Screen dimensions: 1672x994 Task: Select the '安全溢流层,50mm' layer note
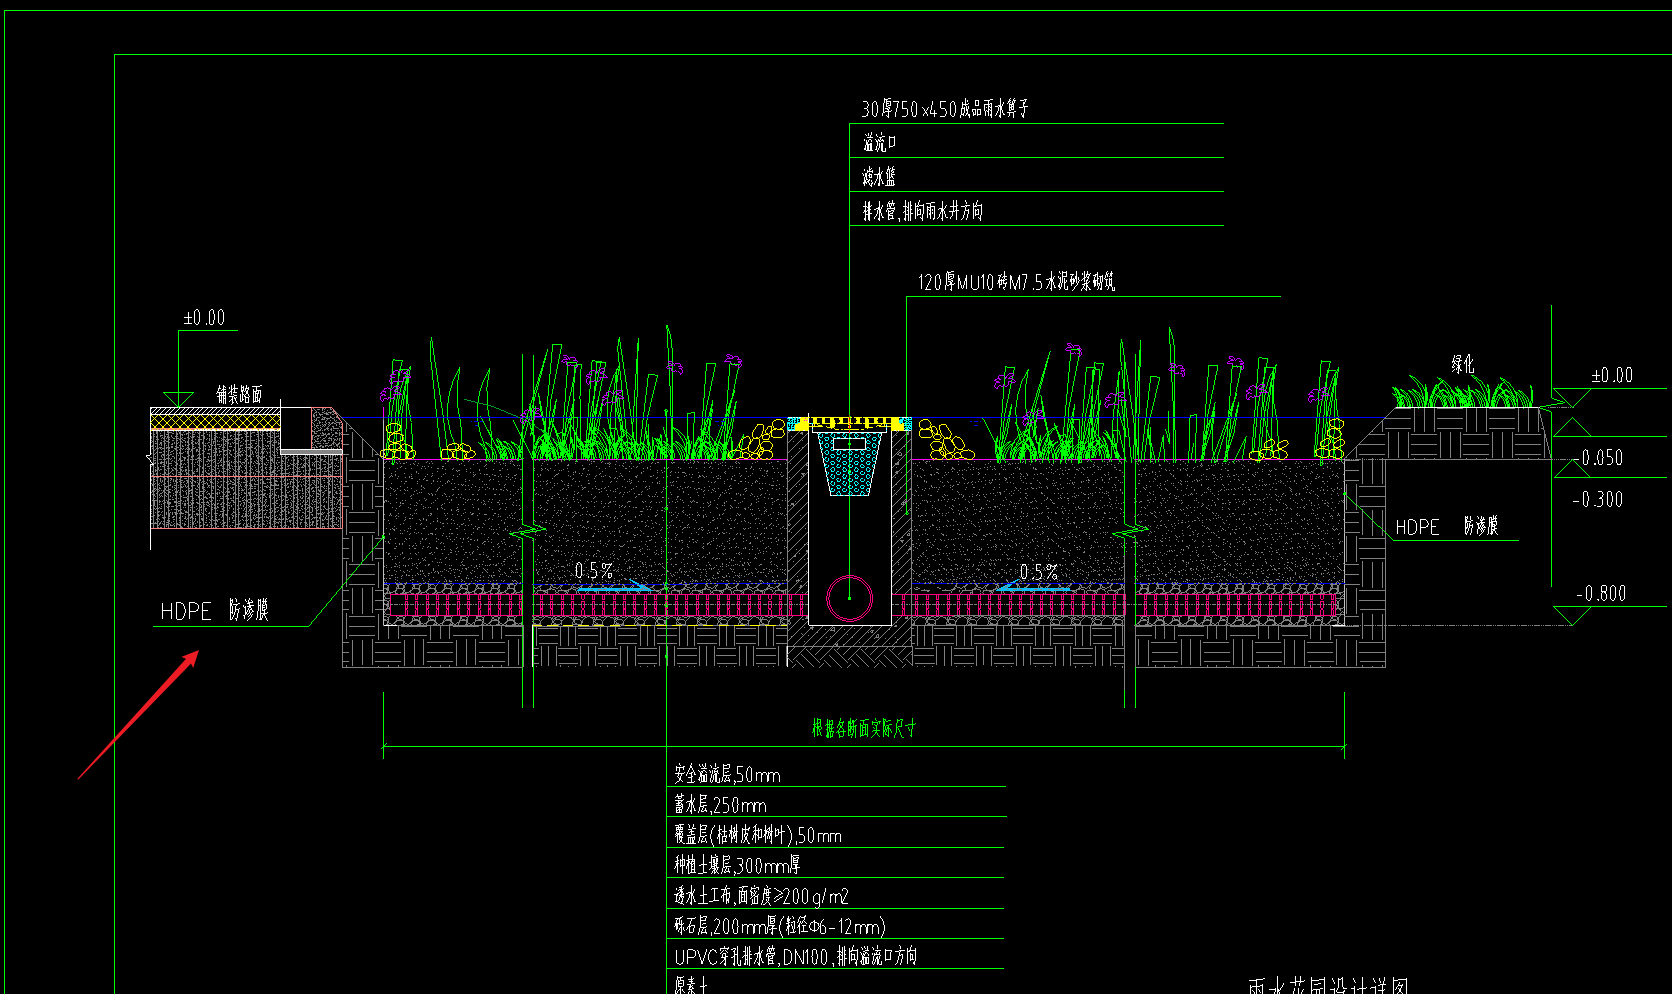click(727, 774)
